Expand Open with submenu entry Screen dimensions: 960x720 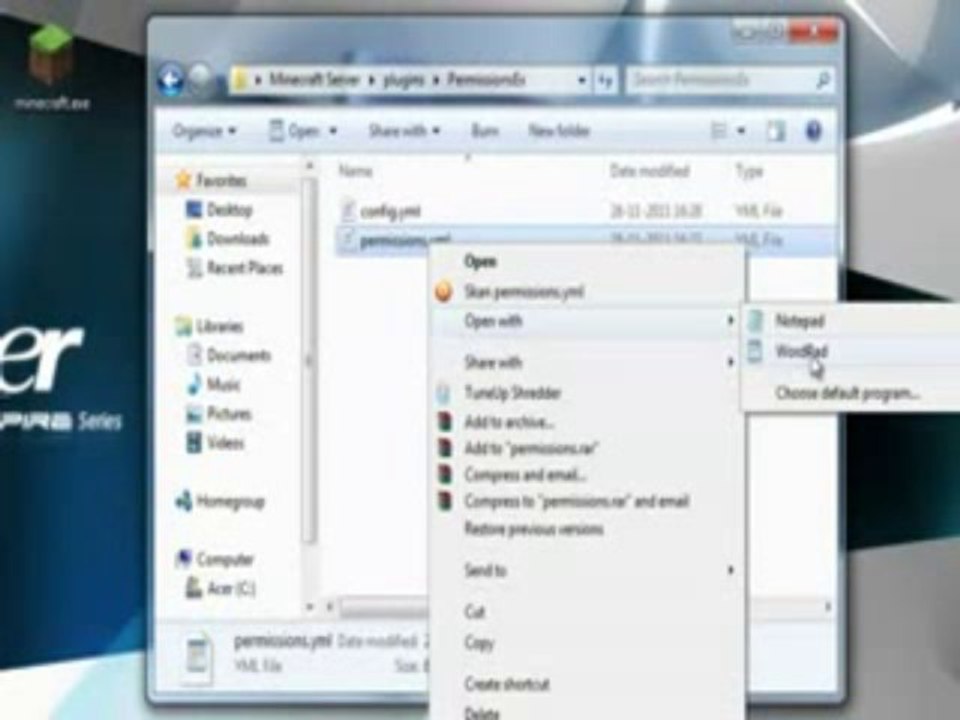(589, 321)
